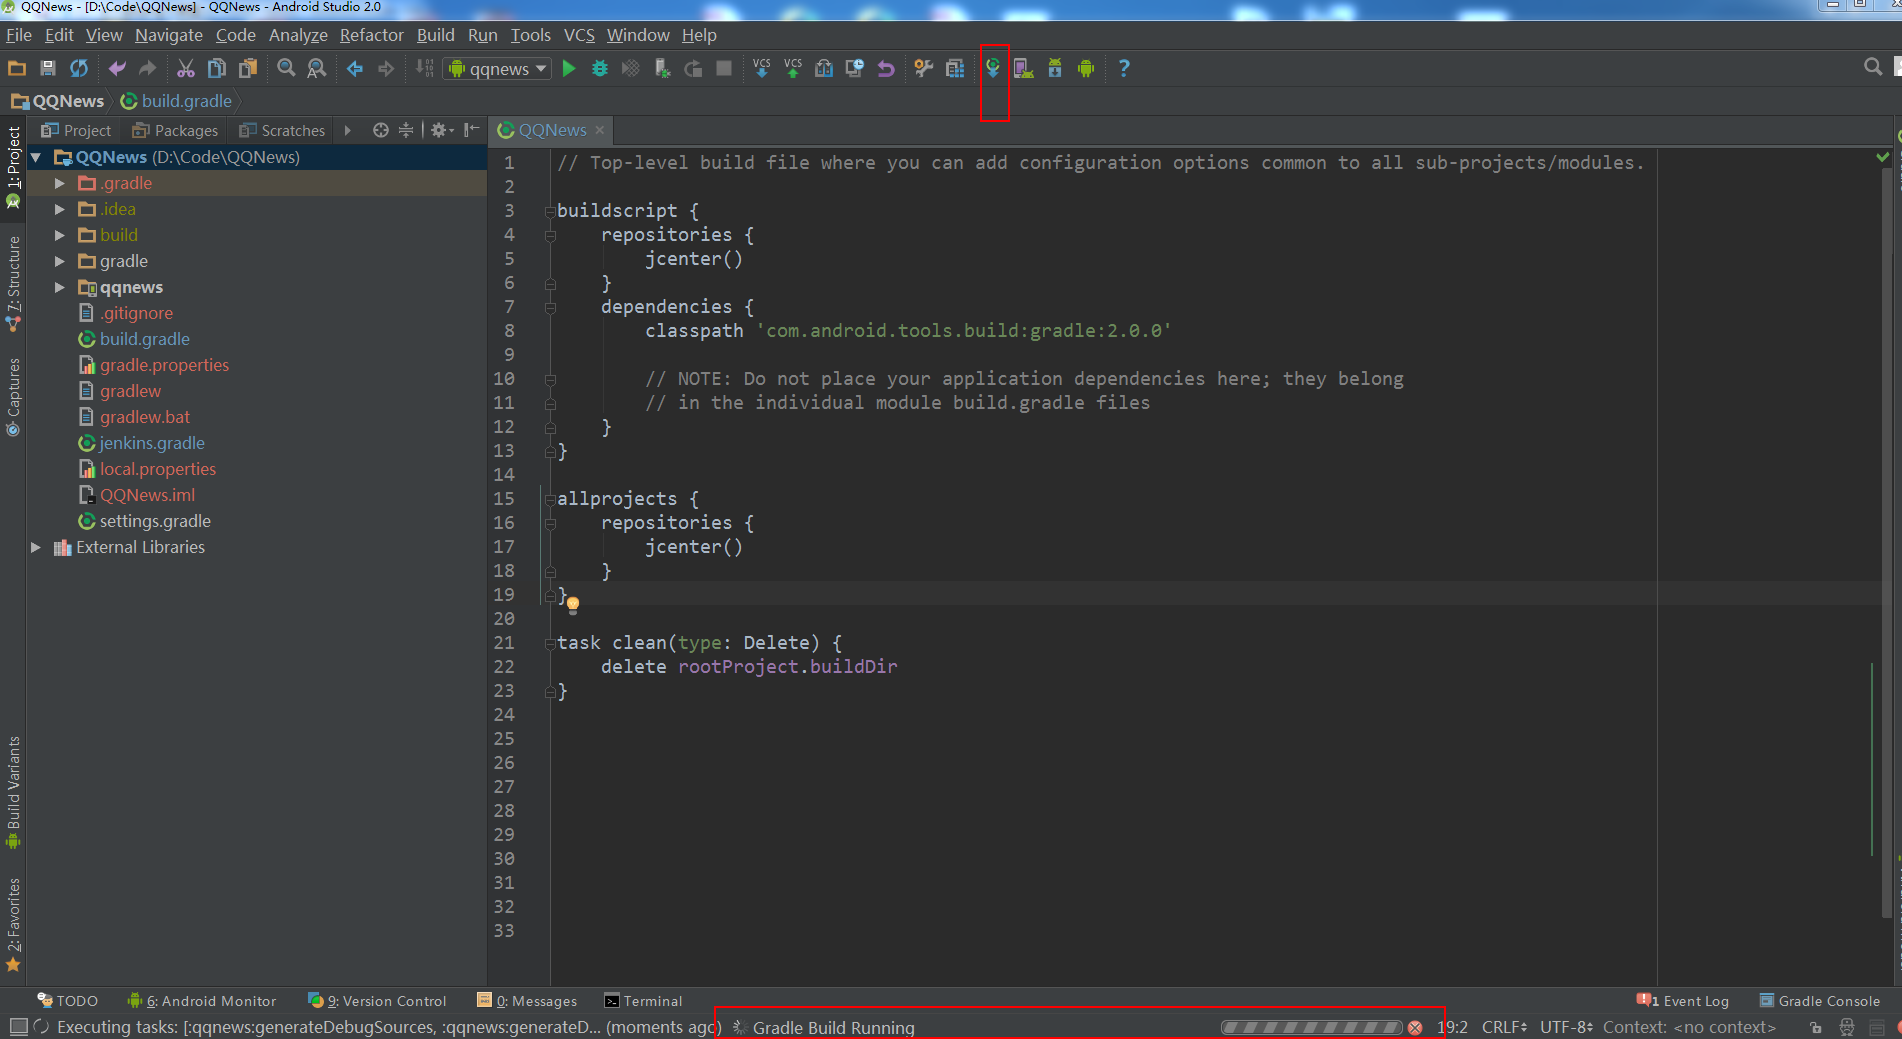Navigate back with the blue left arrow
This screenshot has width=1902, height=1039.
click(x=355, y=68)
